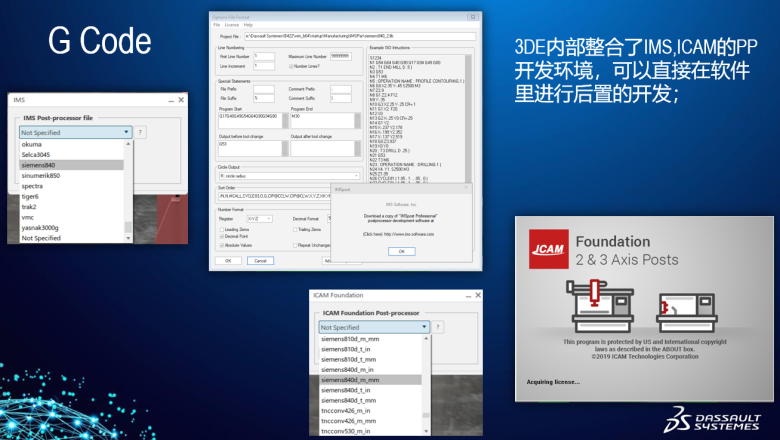Edit the Line Increment field
780x440 pixels.
click(x=264, y=66)
